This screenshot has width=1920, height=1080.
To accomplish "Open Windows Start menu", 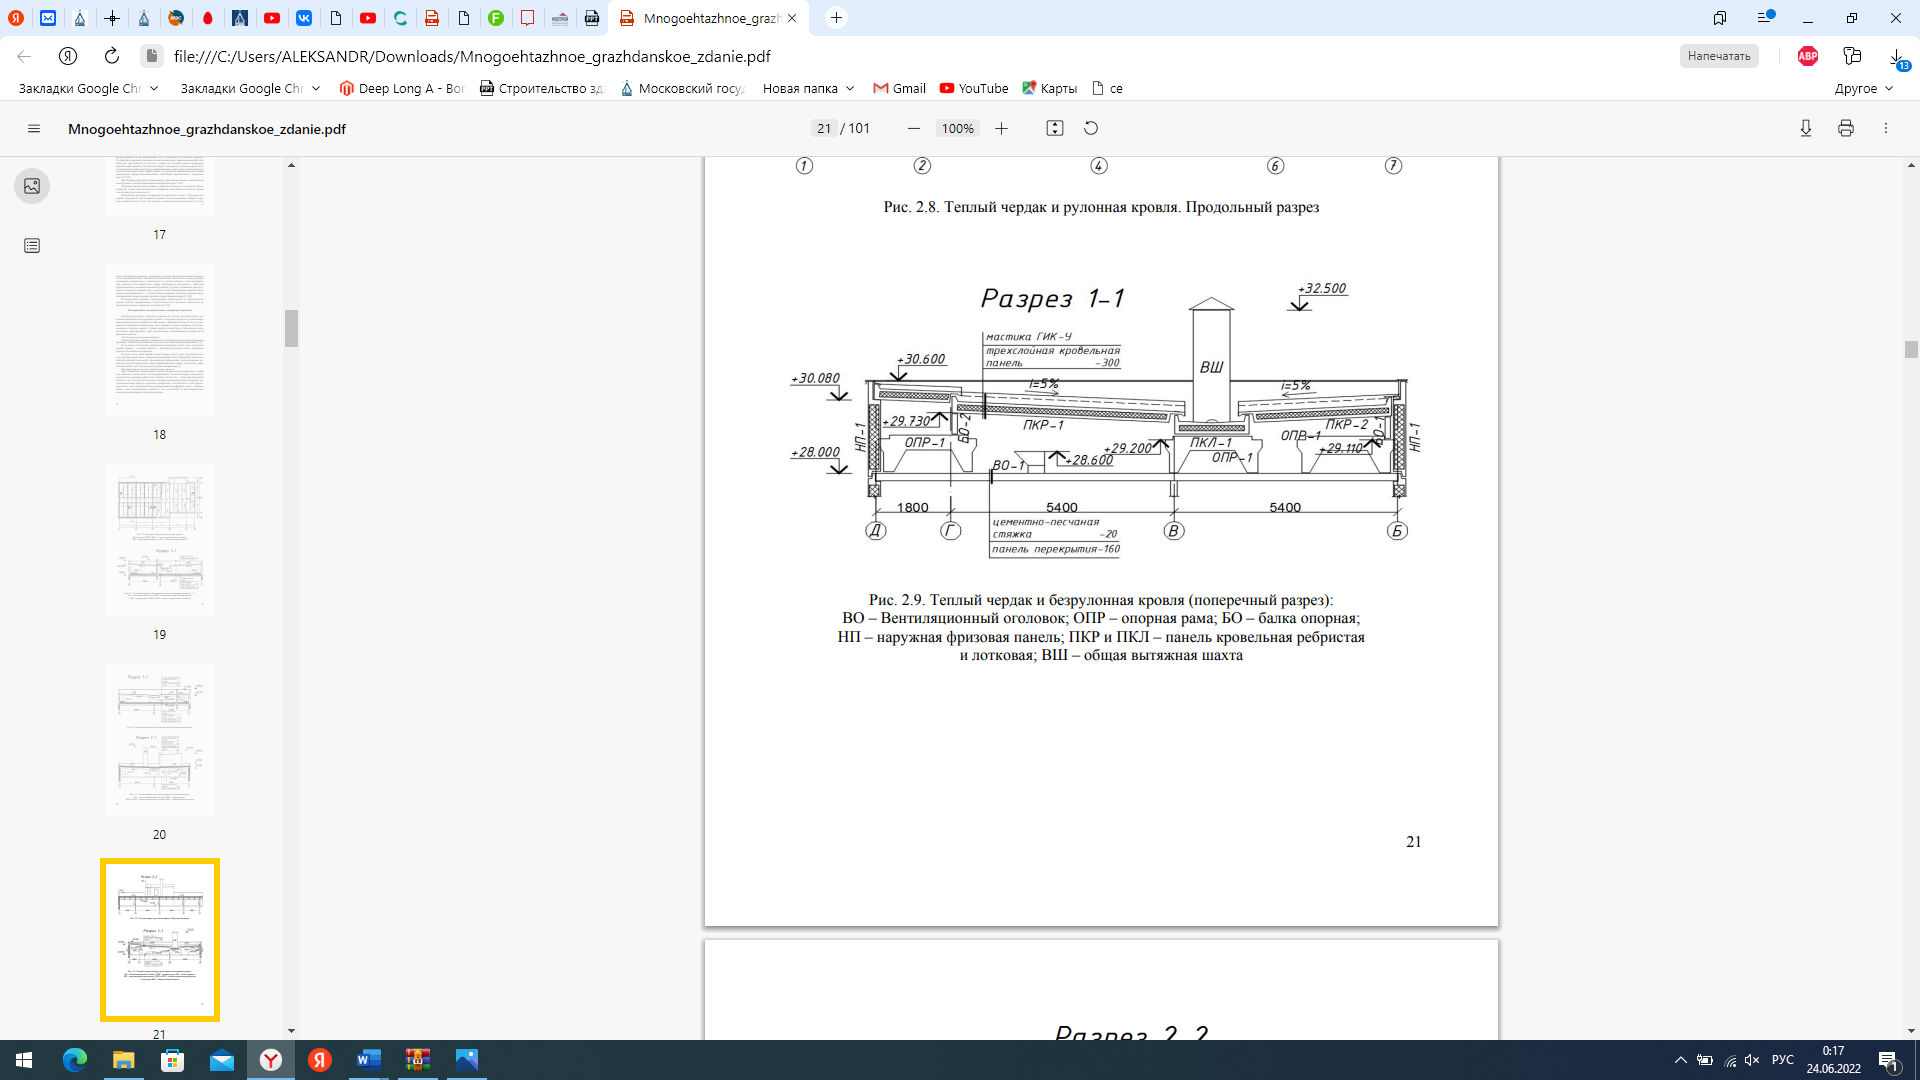I will point(24,1060).
